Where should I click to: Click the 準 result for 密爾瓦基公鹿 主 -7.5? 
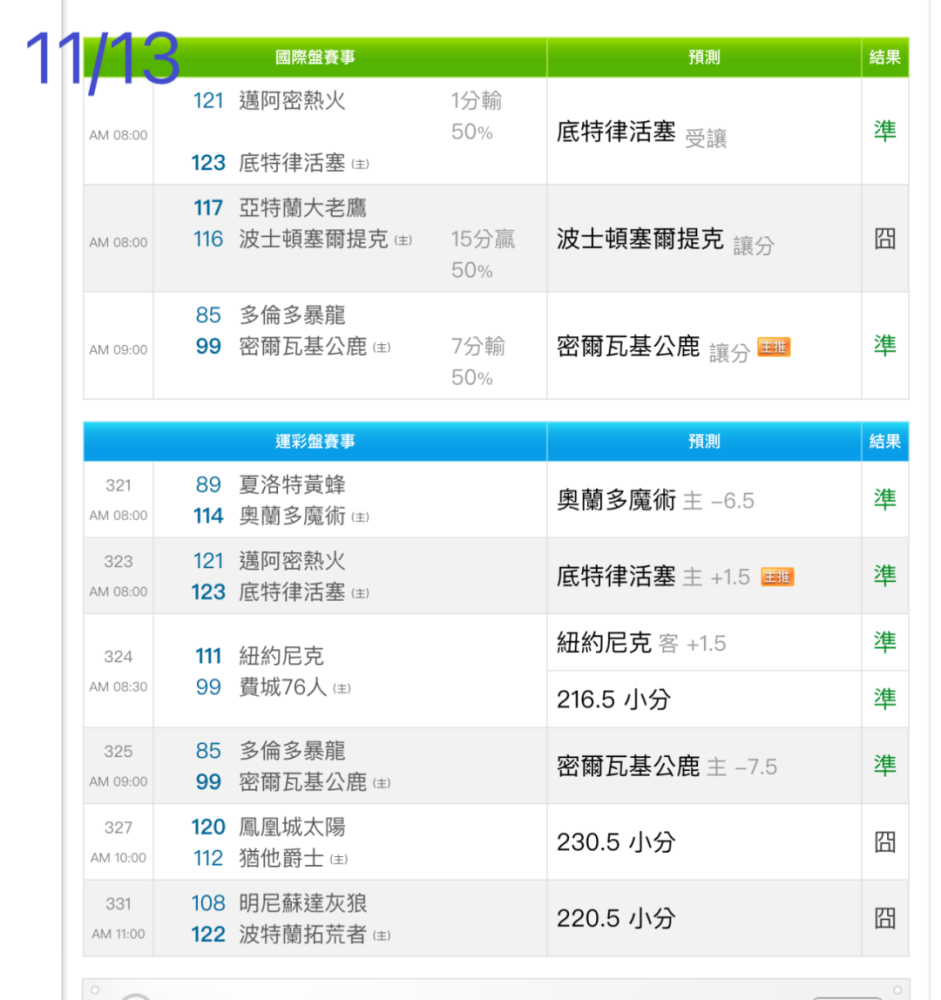(885, 765)
